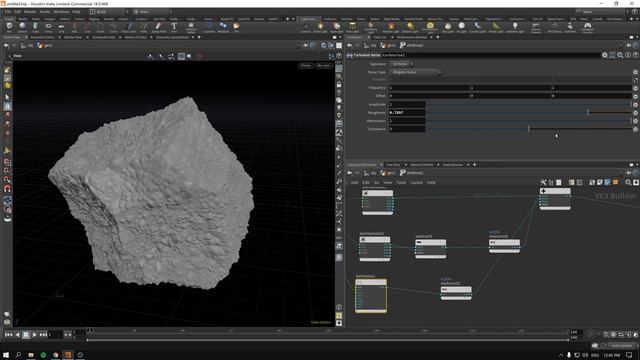Select the turbnoise1 node
640x360 pixels.
371,296
